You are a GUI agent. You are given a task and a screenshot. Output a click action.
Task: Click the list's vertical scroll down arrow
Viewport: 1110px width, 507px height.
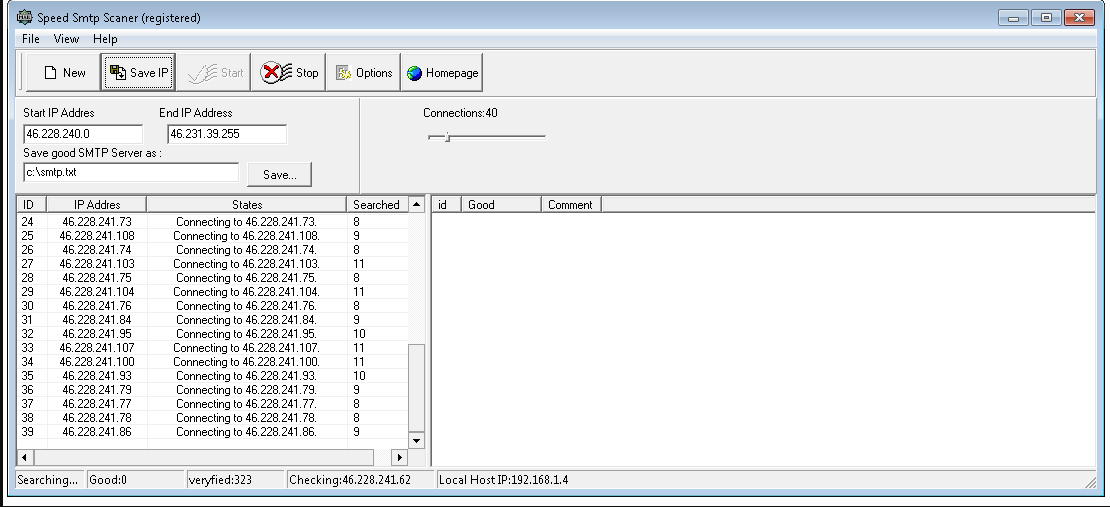click(417, 440)
